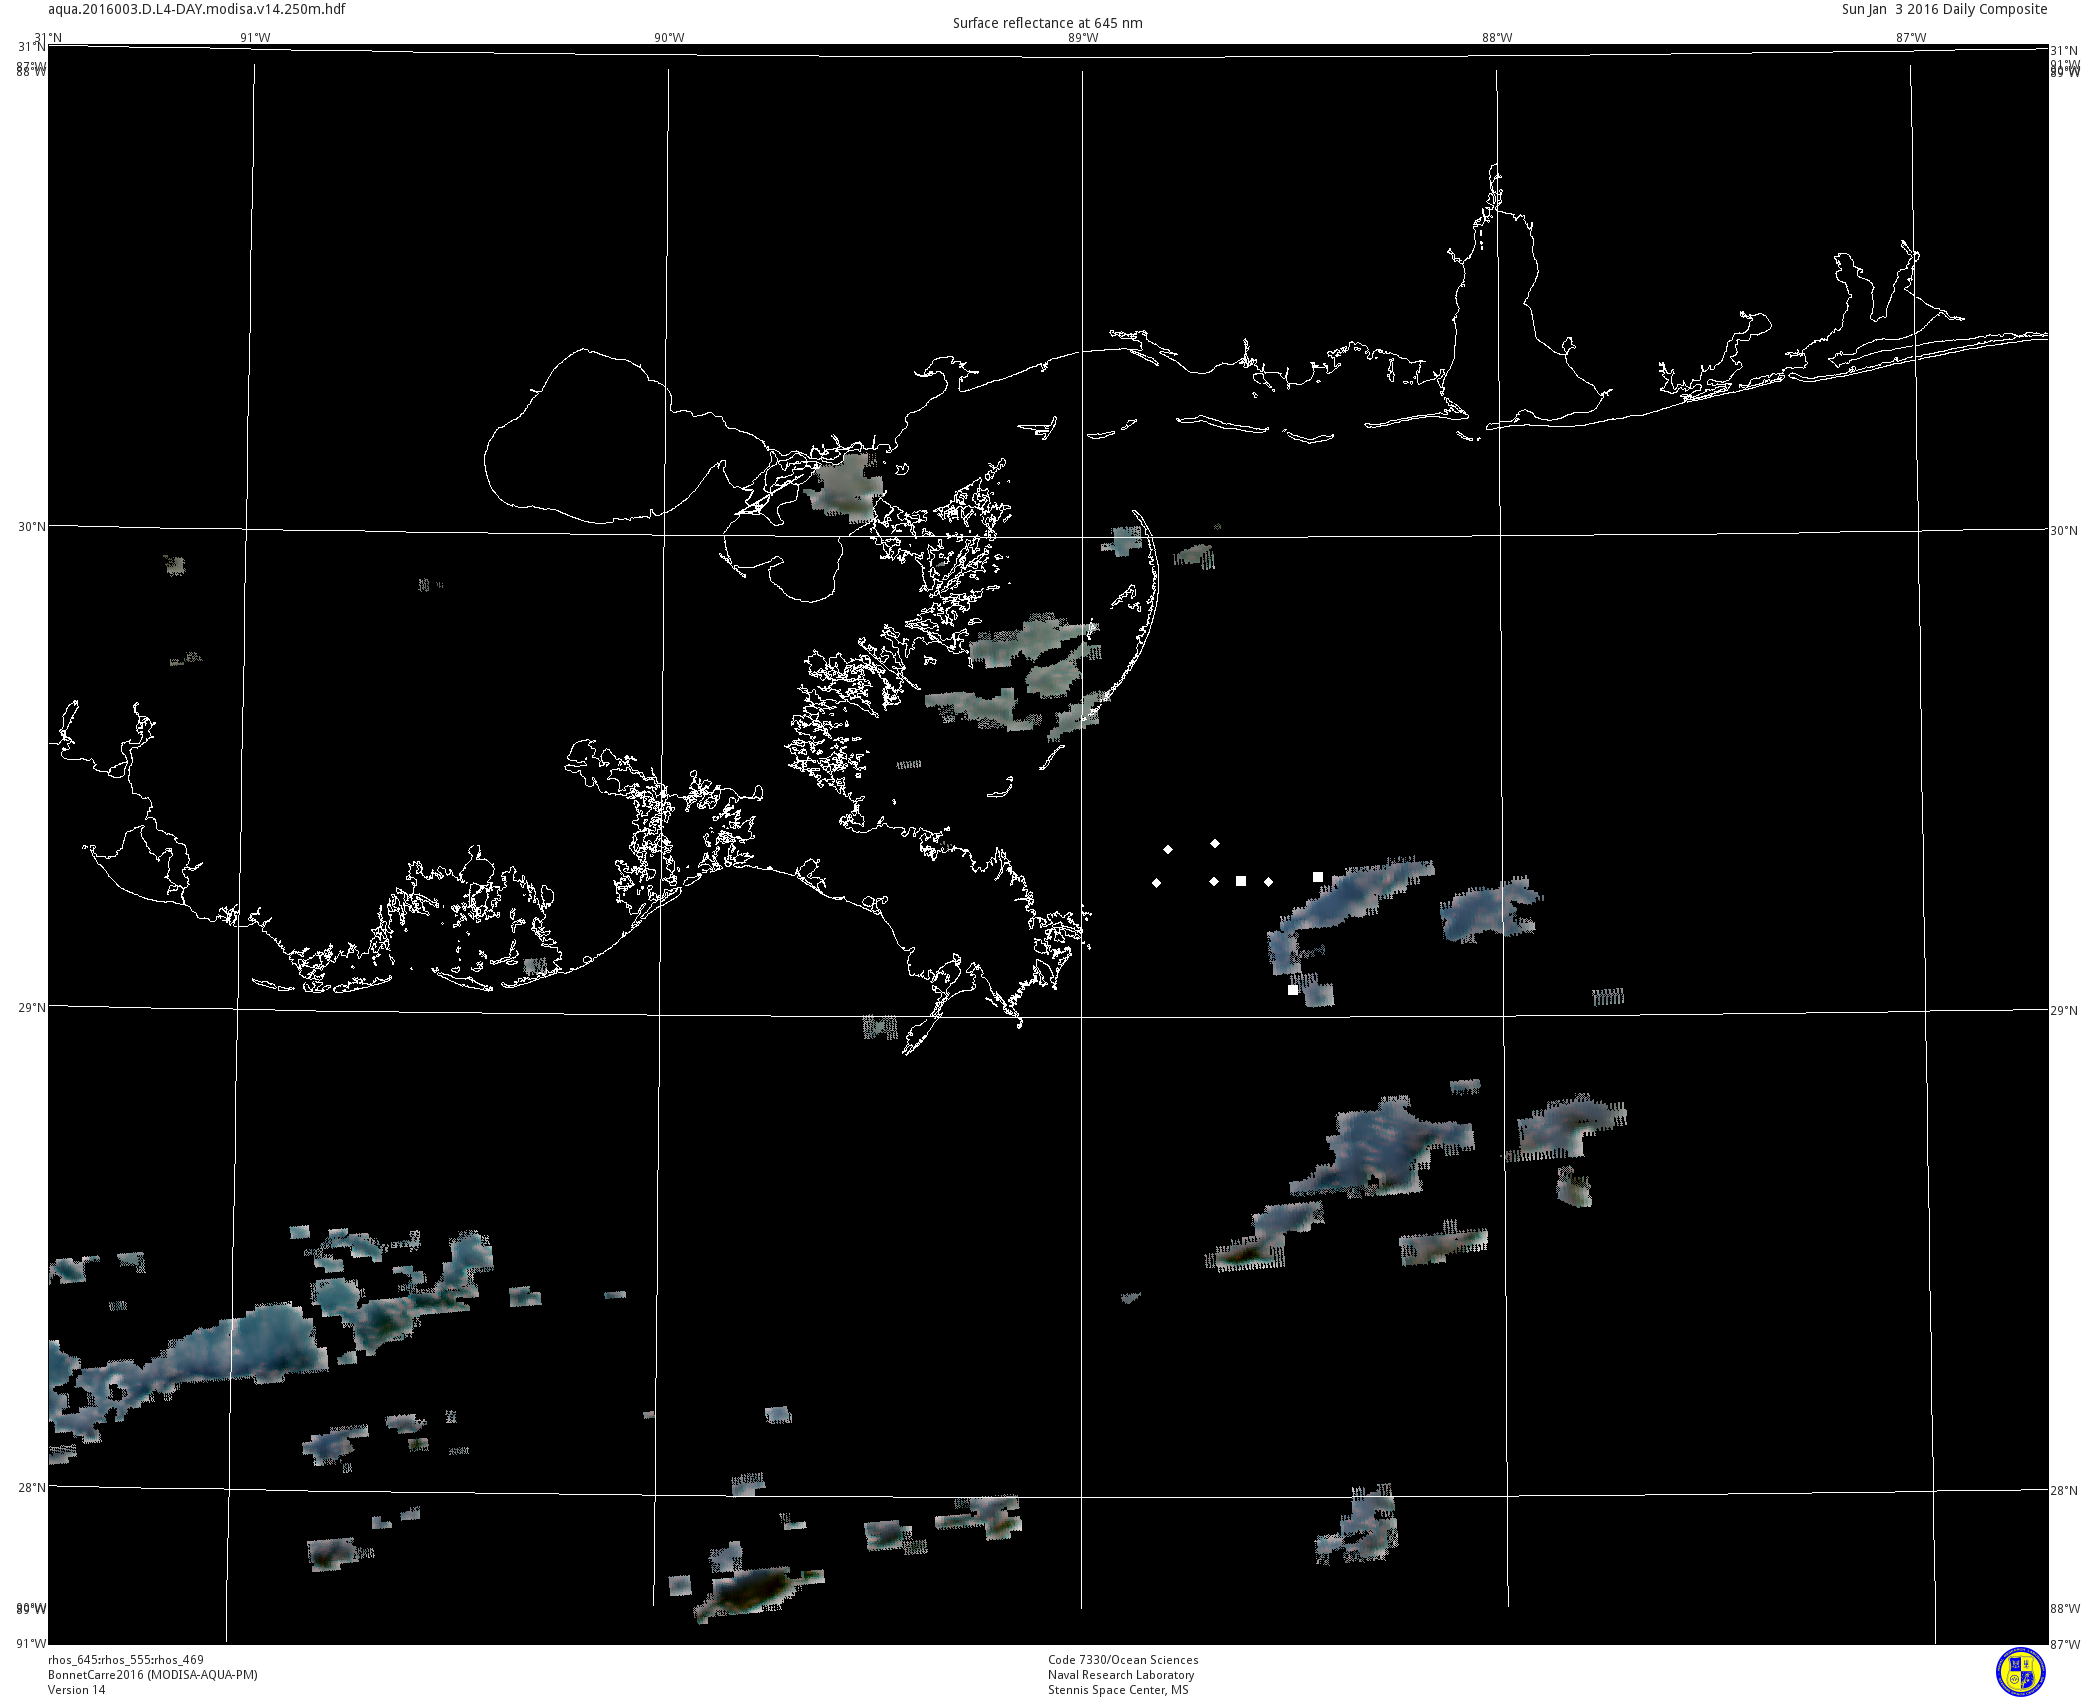This screenshot has width=2096, height=1699.
Task: Click the topmost diamond station marker
Action: tap(1215, 844)
